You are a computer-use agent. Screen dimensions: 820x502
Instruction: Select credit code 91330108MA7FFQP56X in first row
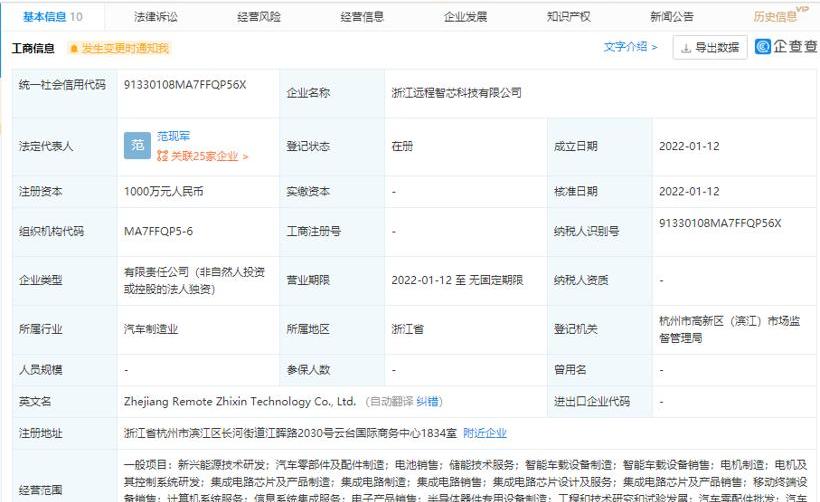point(185,85)
